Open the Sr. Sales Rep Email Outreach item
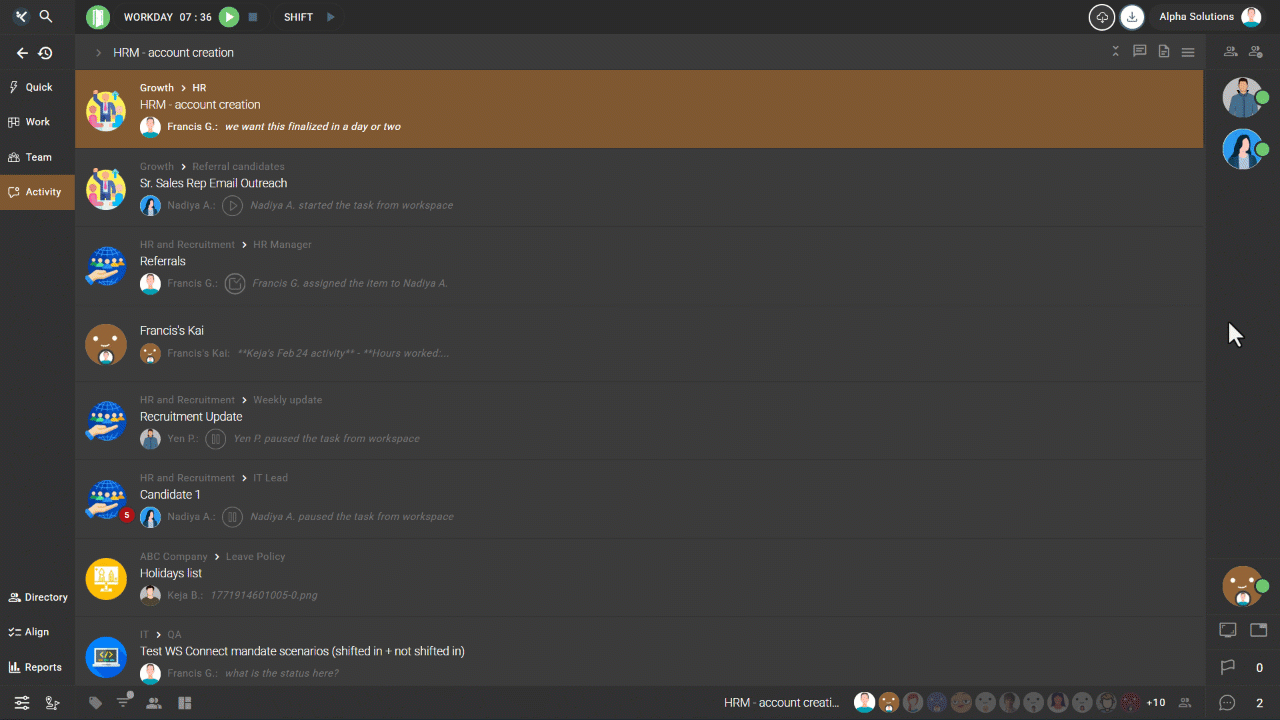The height and width of the screenshot is (720, 1280). tap(213, 183)
